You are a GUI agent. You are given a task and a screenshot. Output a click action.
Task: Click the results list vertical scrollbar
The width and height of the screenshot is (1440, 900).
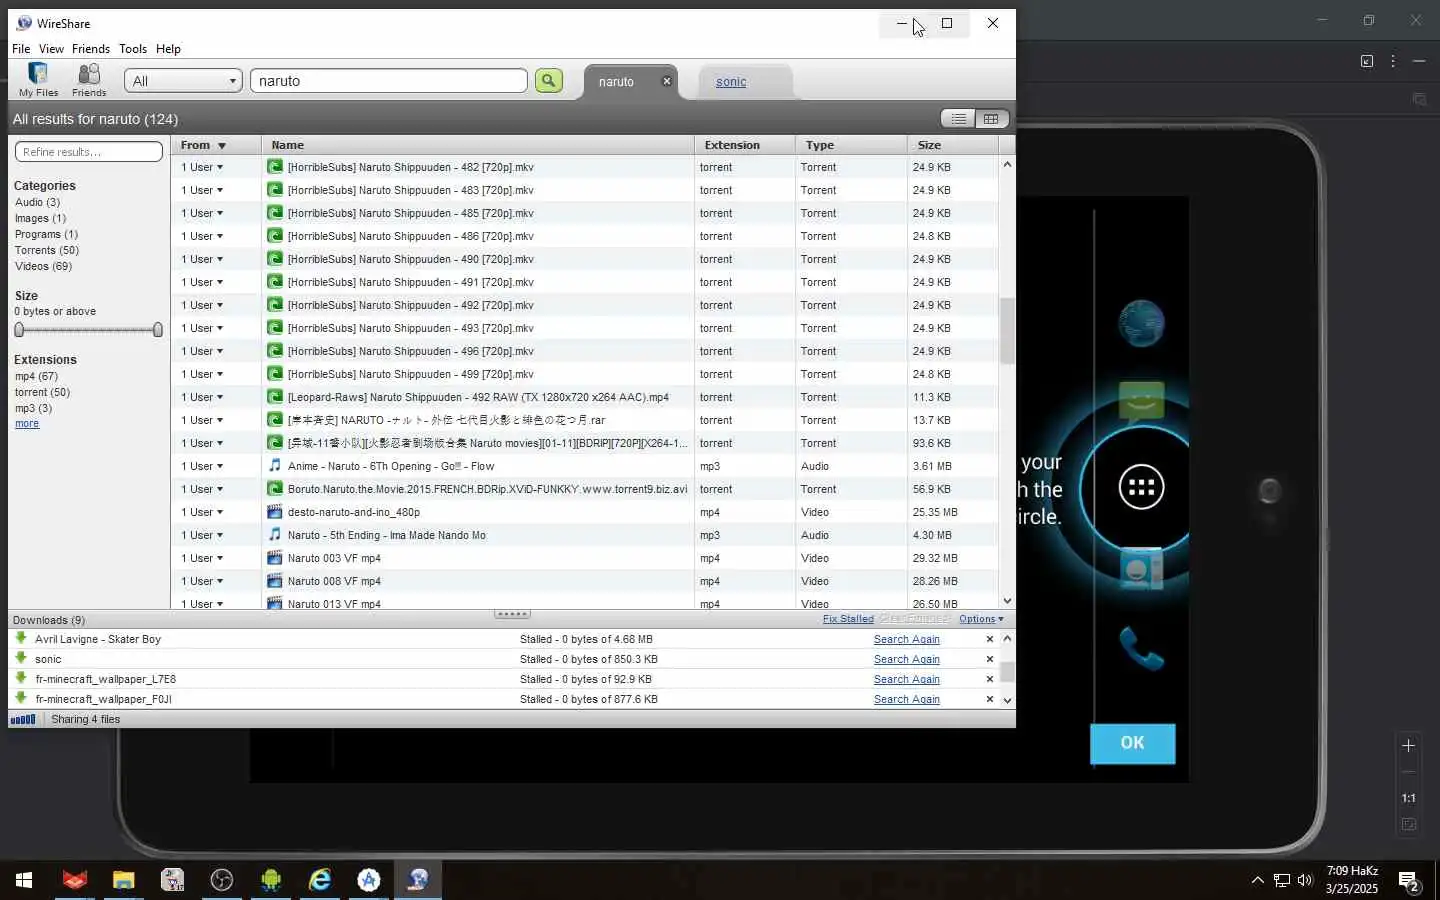tap(1007, 330)
